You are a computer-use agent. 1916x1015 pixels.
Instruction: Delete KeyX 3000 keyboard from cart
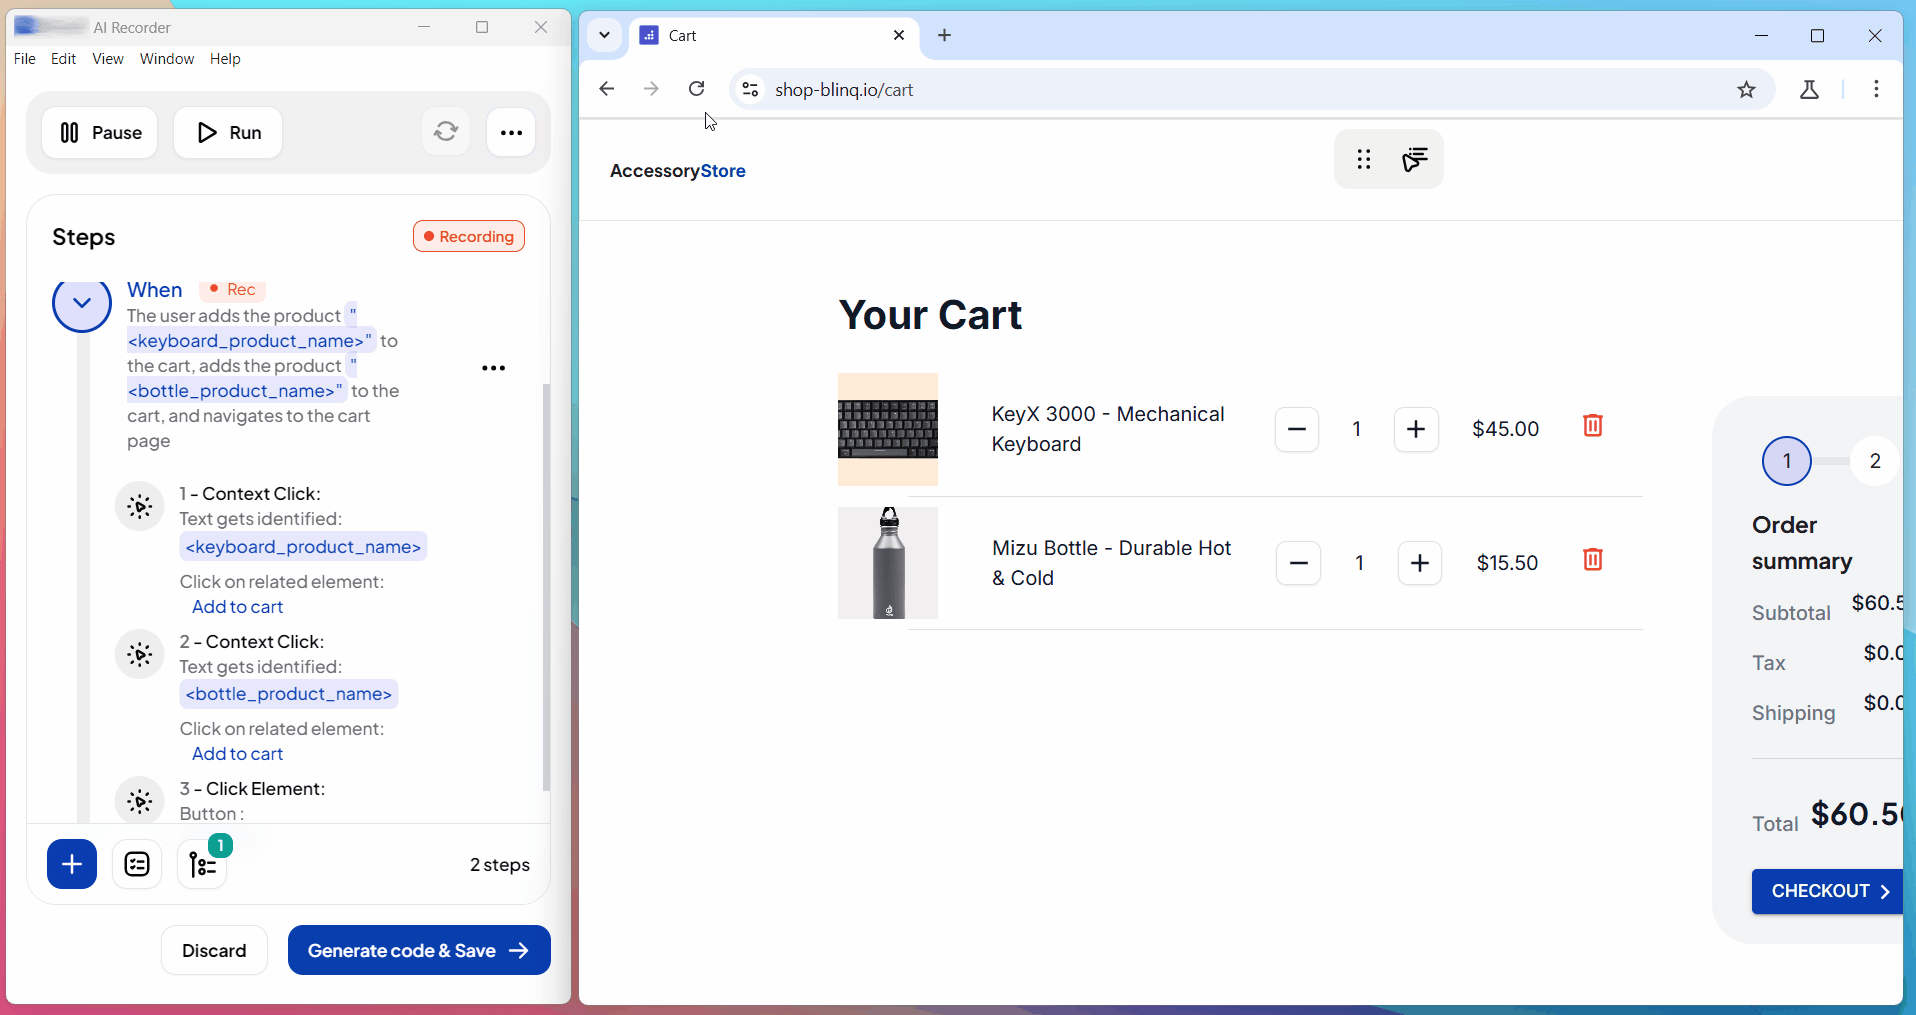point(1592,426)
